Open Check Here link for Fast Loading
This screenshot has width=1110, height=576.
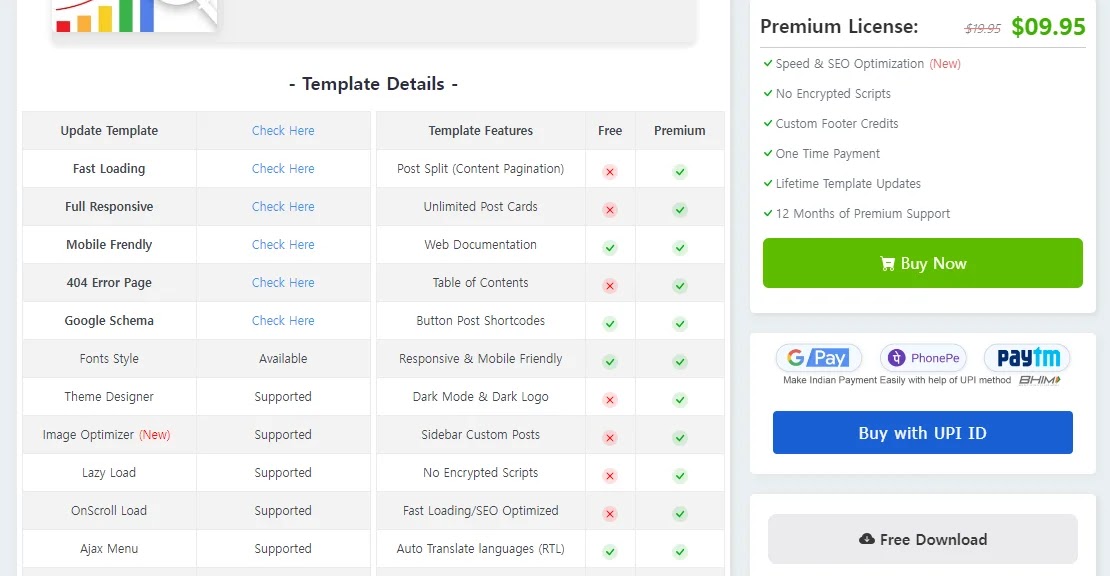tap(283, 168)
